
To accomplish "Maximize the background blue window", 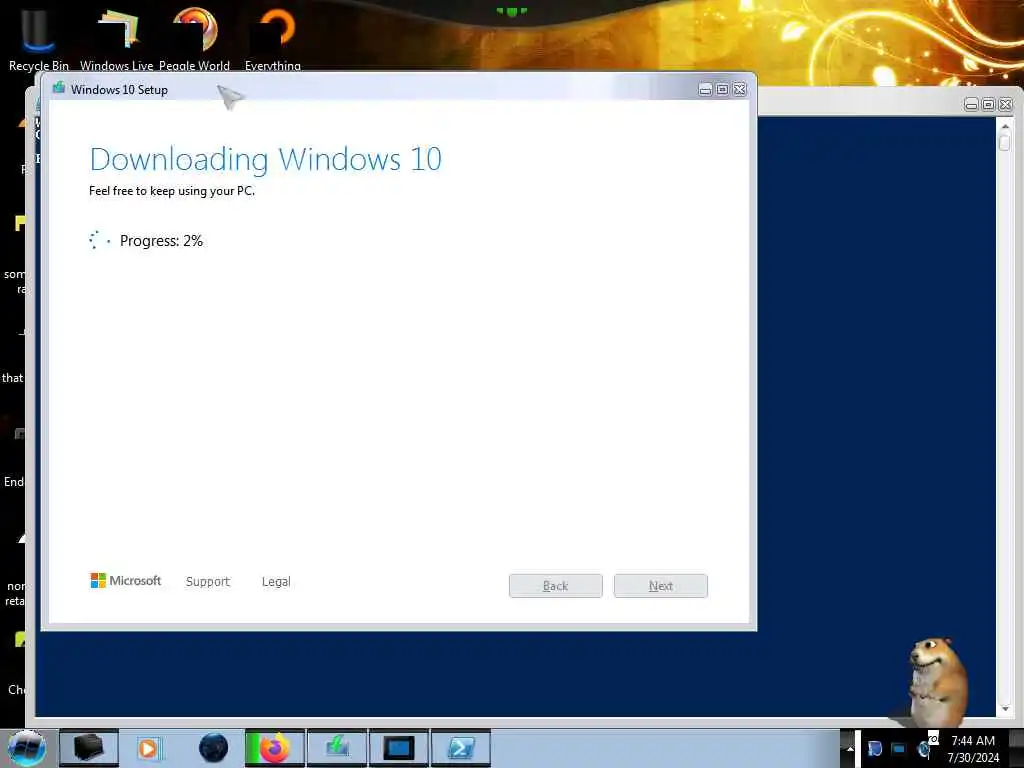I will tap(988, 104).
